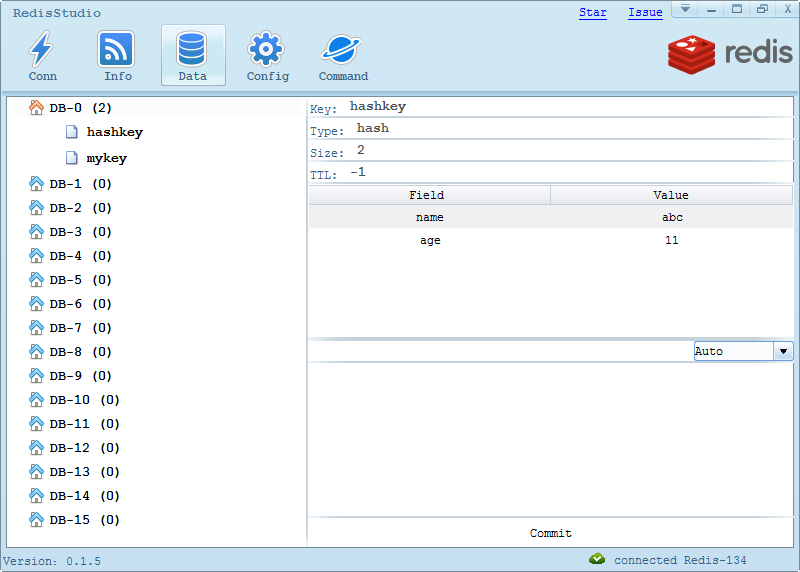Open the Star link
The height and width of the screenshot is (572, 800).
click(x=593, y=12)
